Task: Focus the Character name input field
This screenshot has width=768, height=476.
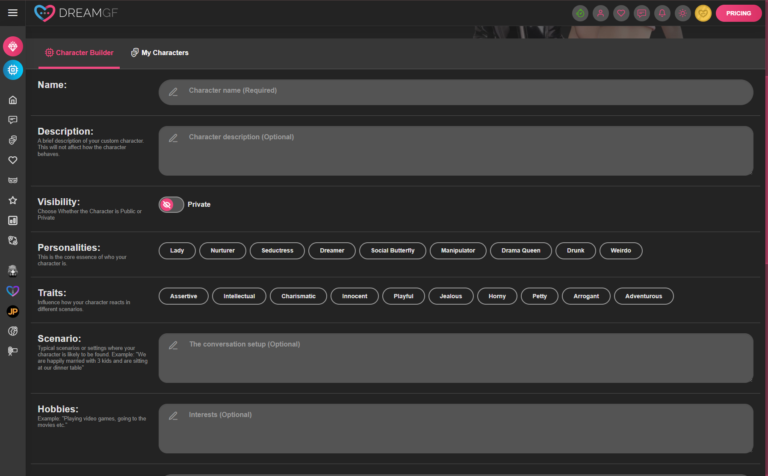Action: (455, 91)
